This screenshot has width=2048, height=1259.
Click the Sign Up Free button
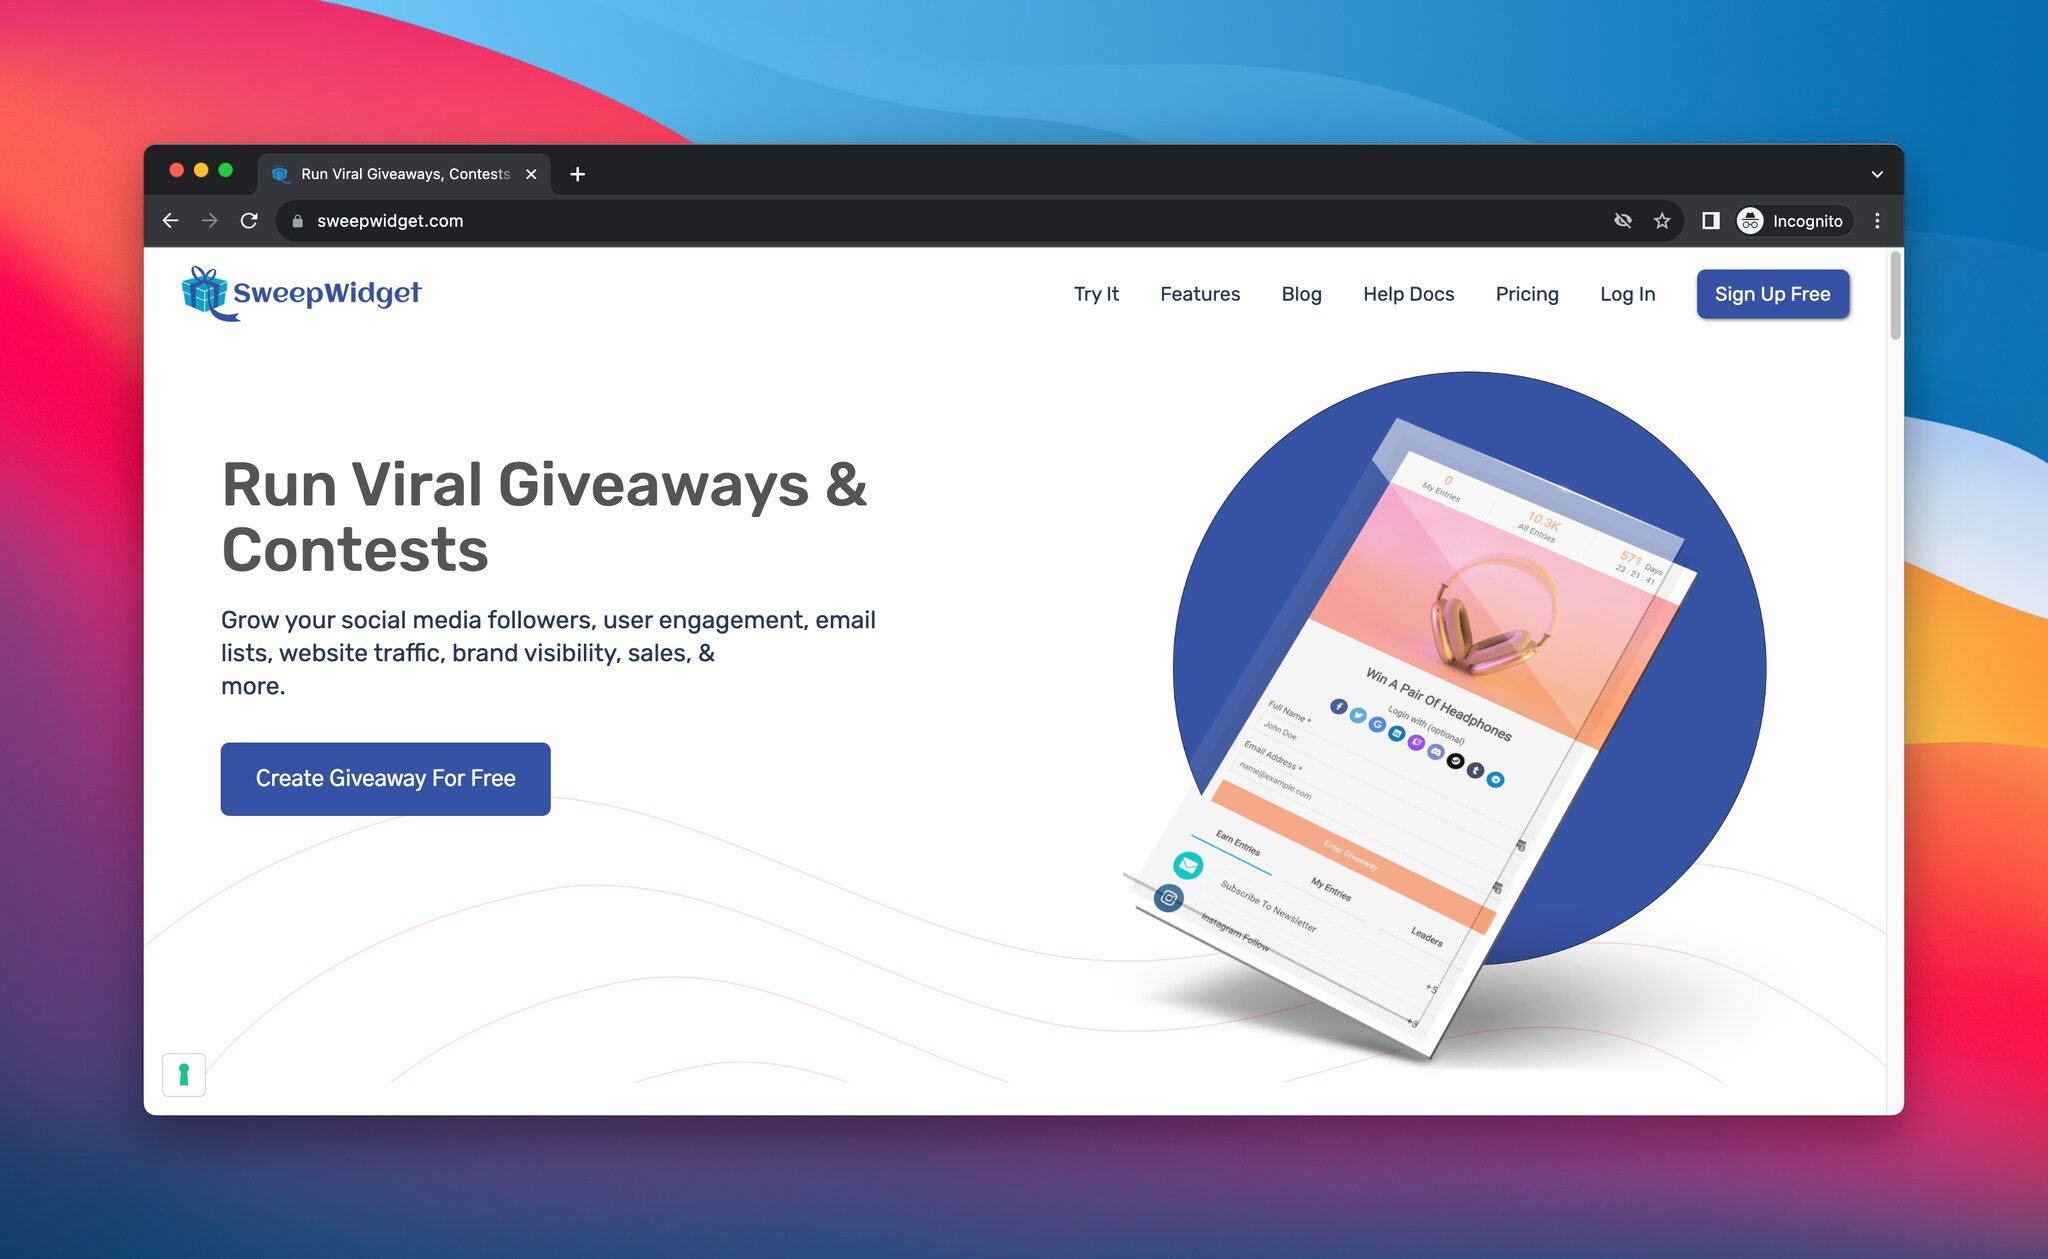coord(1773,294)
